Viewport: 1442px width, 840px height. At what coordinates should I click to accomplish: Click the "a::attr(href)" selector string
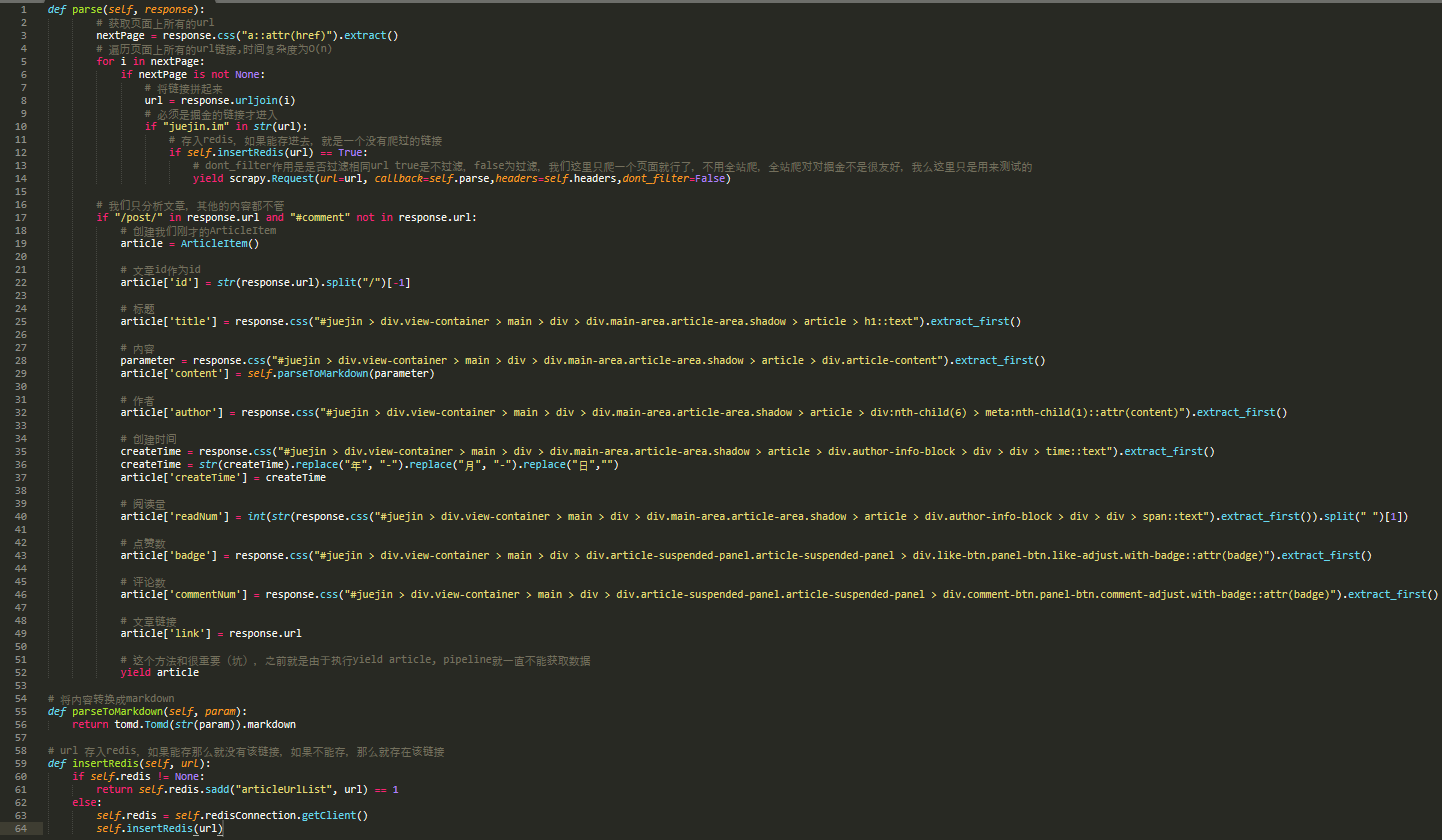287,35
